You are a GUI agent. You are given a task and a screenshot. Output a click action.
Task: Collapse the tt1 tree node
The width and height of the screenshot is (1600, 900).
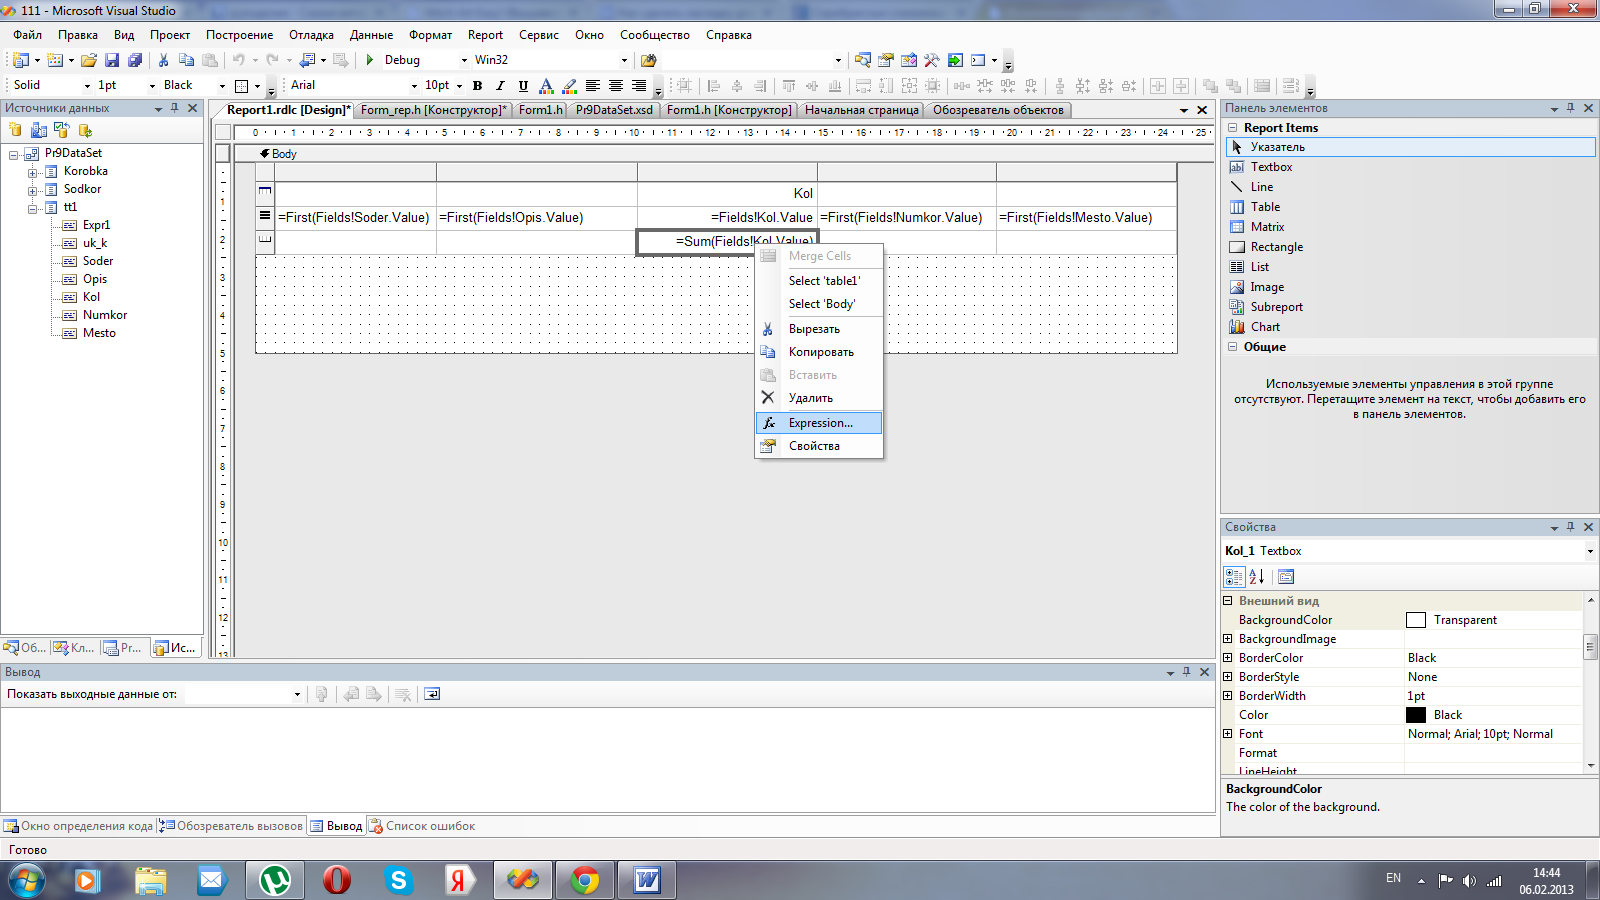[33, 208]
